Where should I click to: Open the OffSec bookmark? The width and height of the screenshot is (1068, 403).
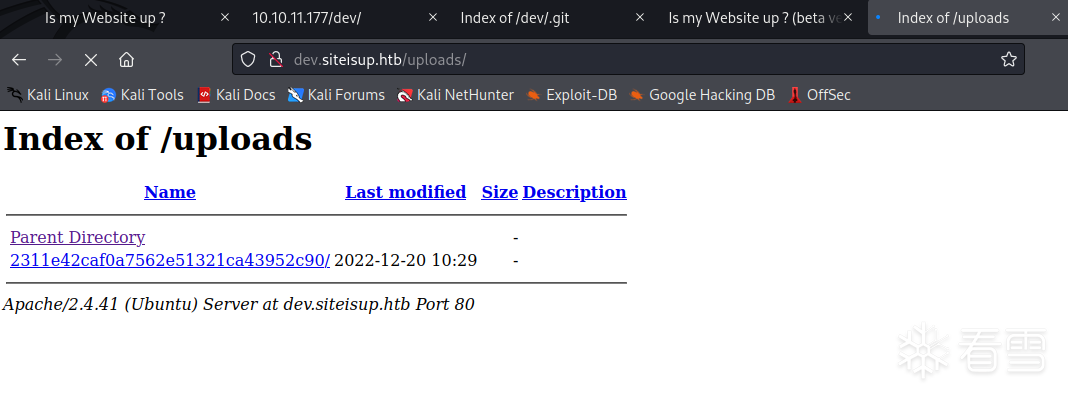point(819,95)
